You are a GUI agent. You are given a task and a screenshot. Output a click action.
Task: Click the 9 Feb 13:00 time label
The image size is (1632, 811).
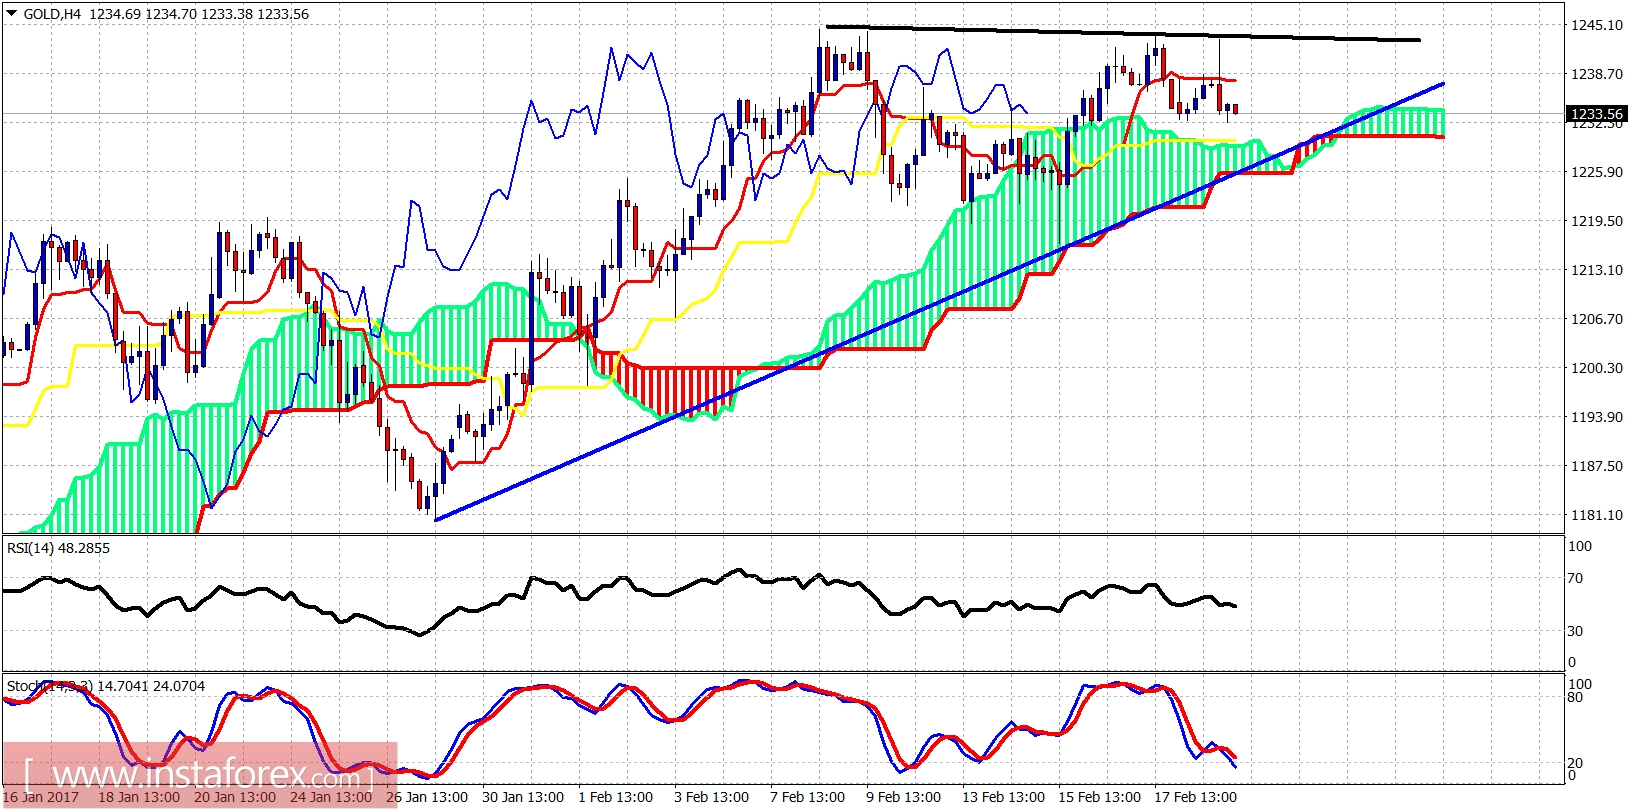pyautogui.click(x=903, y=797)
